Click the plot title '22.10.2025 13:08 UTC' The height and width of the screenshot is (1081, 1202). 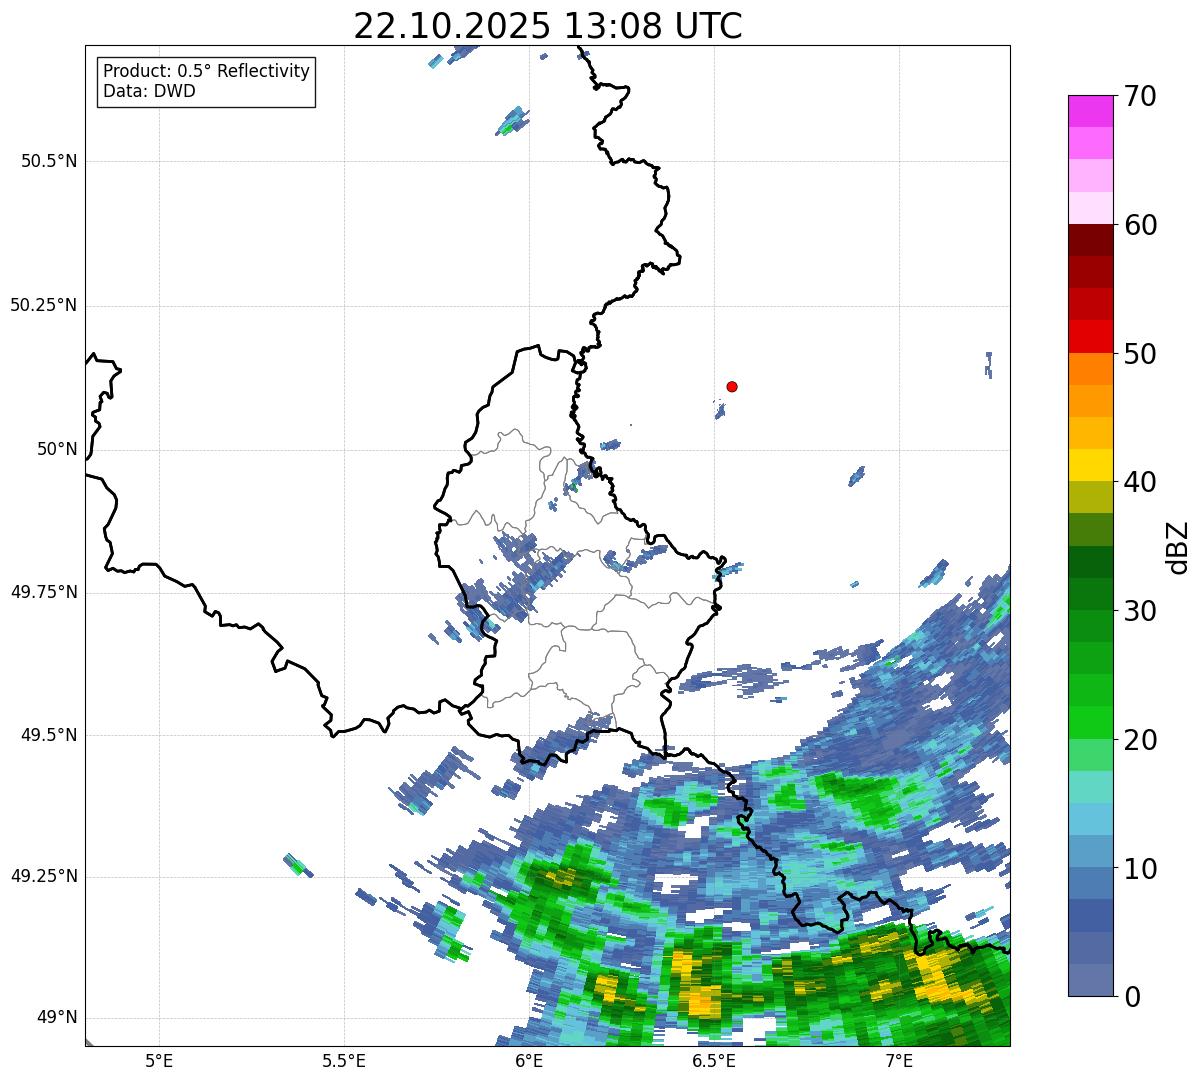[x=548, y=26]
